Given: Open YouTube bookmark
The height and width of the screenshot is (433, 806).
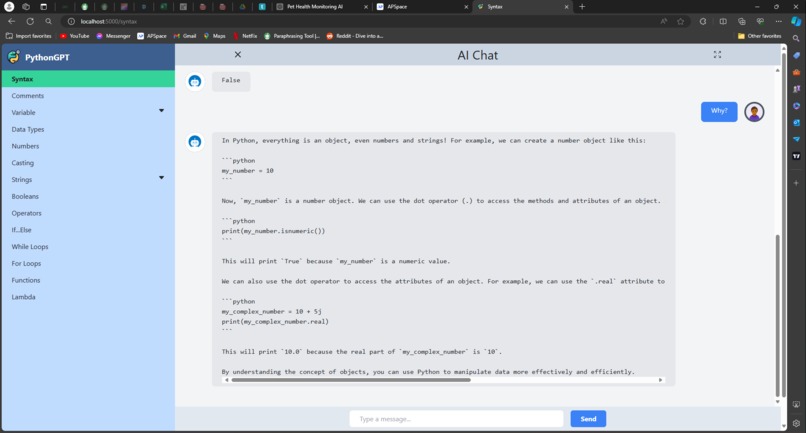Looking at the screenshot, I should click(x=75, y=36).
